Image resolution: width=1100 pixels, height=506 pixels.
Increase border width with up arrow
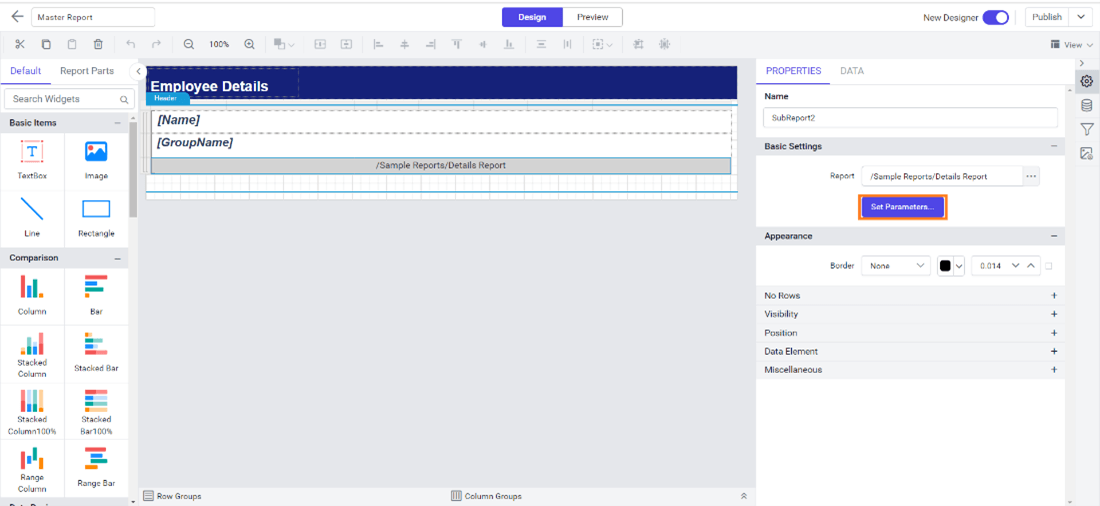1031,266
